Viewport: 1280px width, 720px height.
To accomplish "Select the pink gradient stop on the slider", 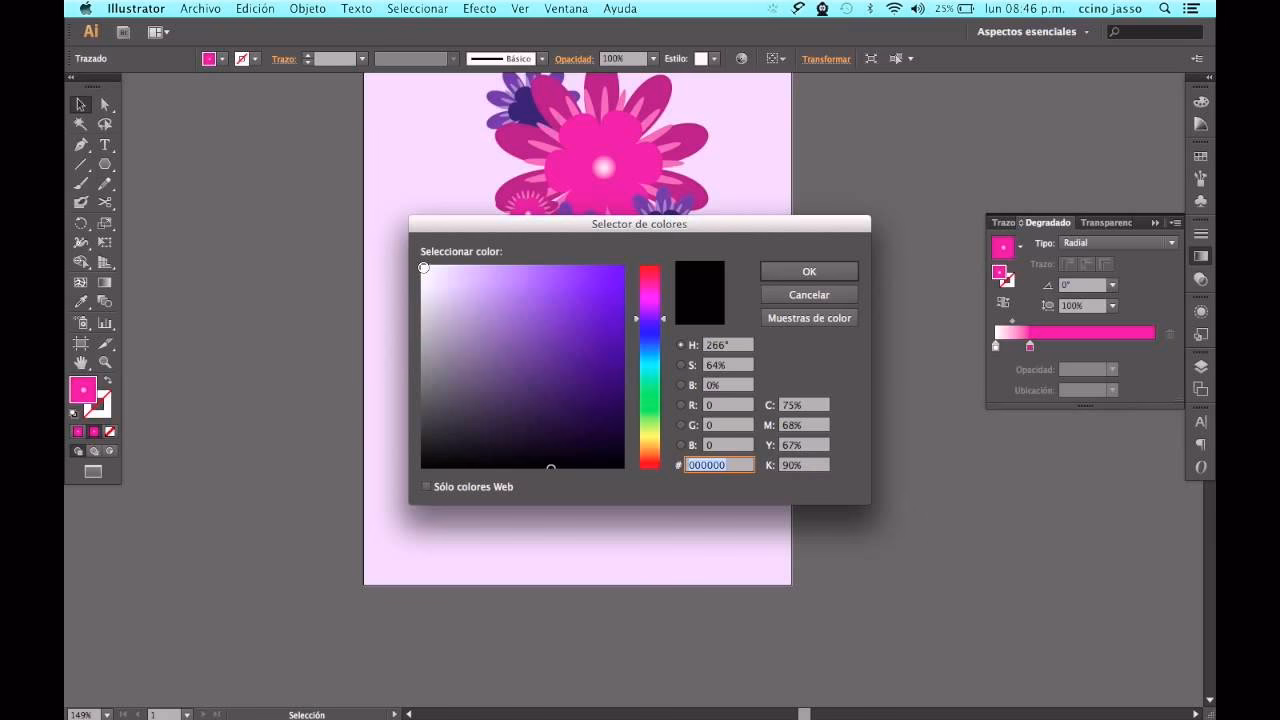I will pos(1030,346).
